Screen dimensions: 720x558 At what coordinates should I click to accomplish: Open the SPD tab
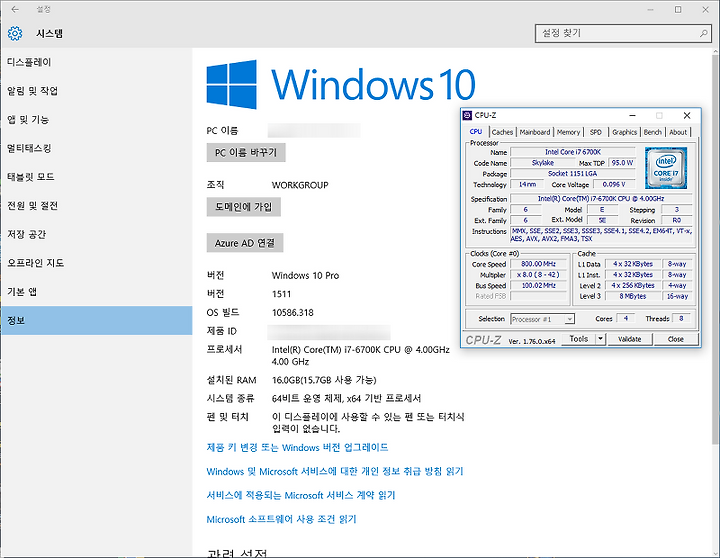point(596,132)
